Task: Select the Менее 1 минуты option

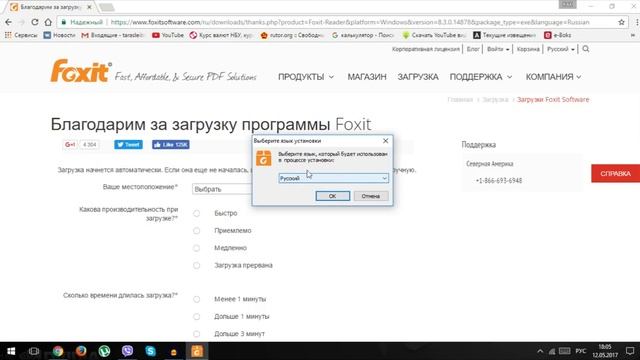Action: [x=196, y=299]
